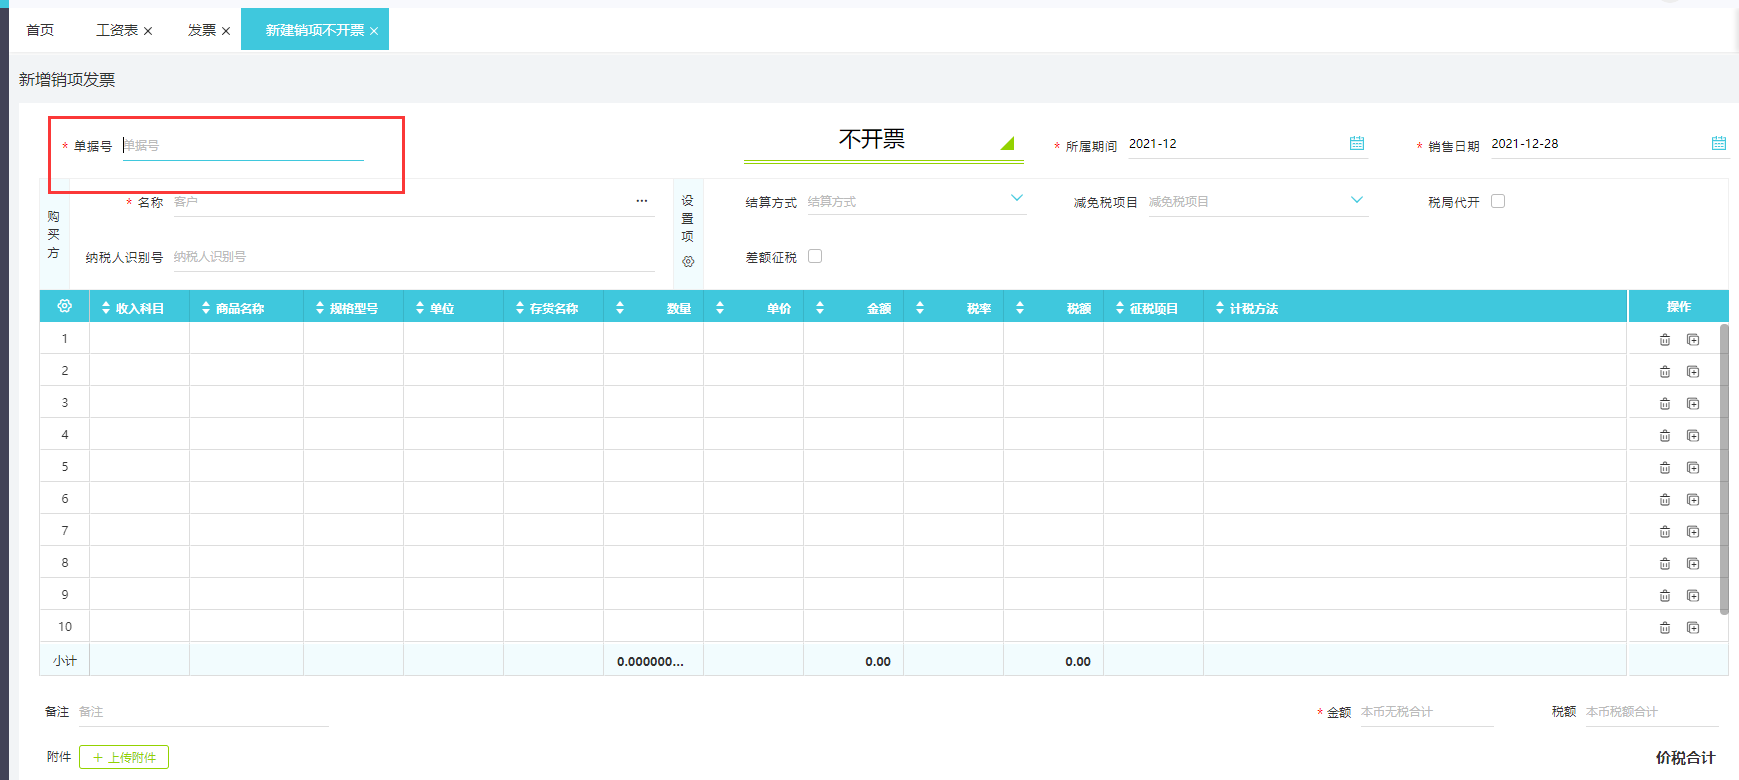1739x780 pixels.
Task: Go to the 首页 tab
Action: 40,30
